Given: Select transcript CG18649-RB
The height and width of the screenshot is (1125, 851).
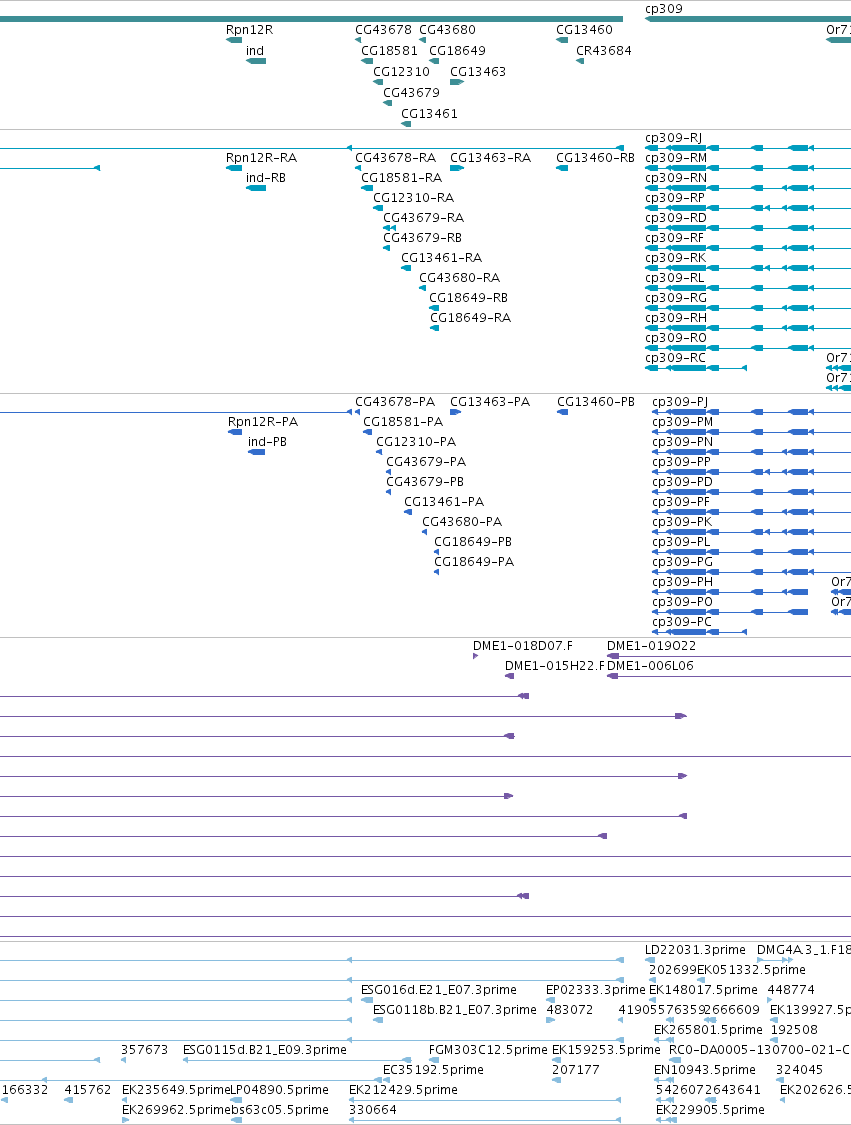Looking at the screenshot, I should (469, 297).
